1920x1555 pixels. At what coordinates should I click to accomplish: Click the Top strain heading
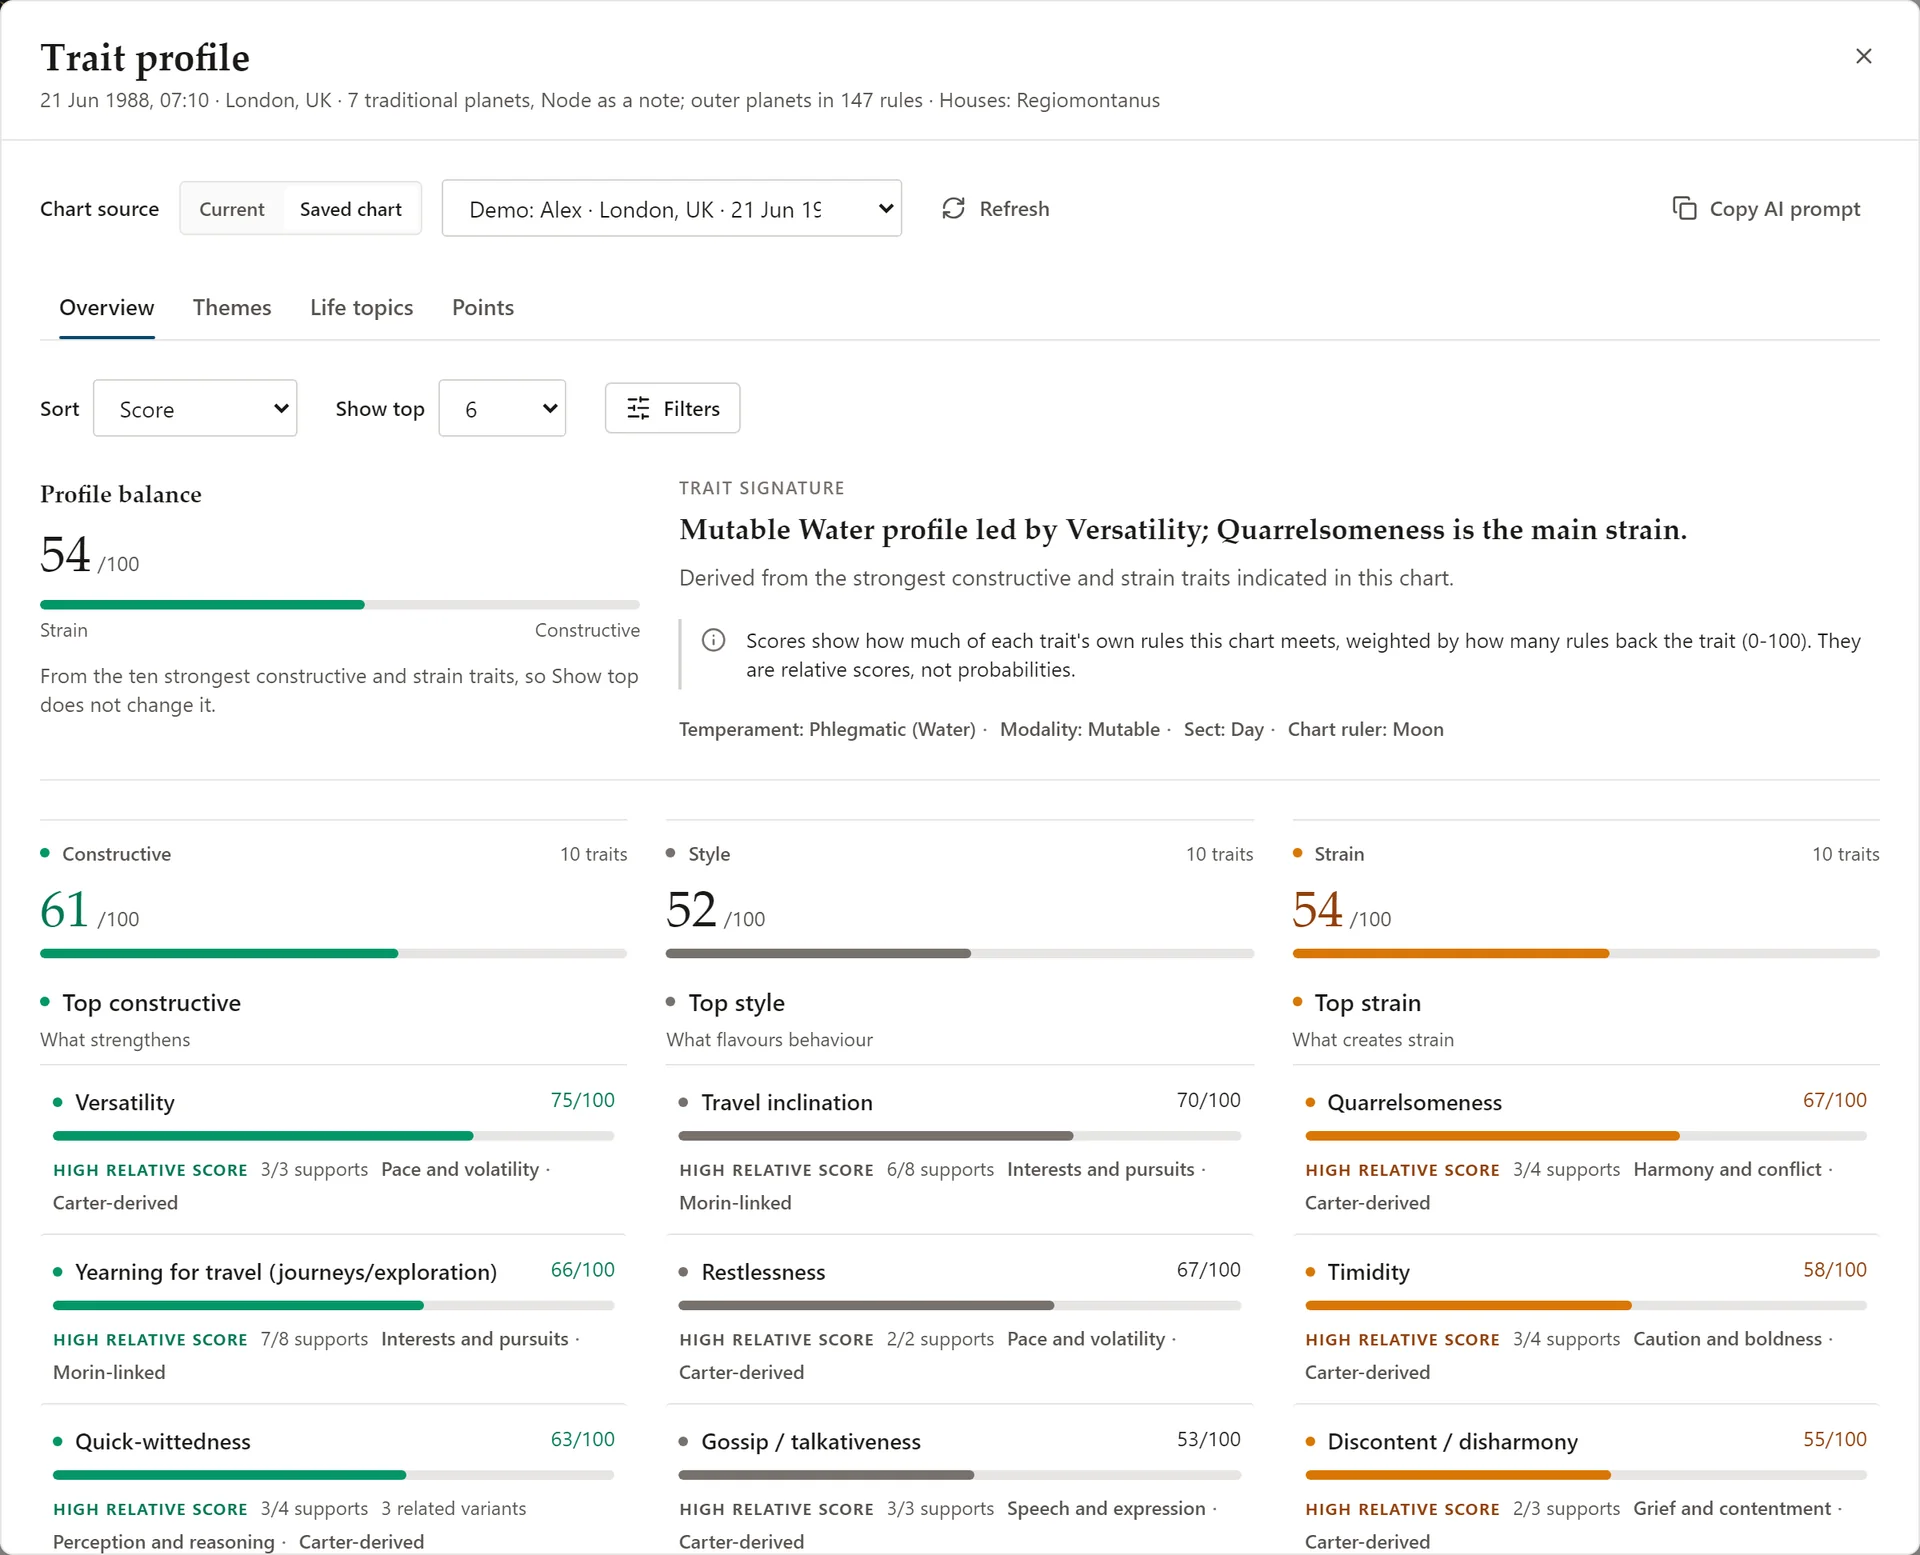coord(1367,1003)
